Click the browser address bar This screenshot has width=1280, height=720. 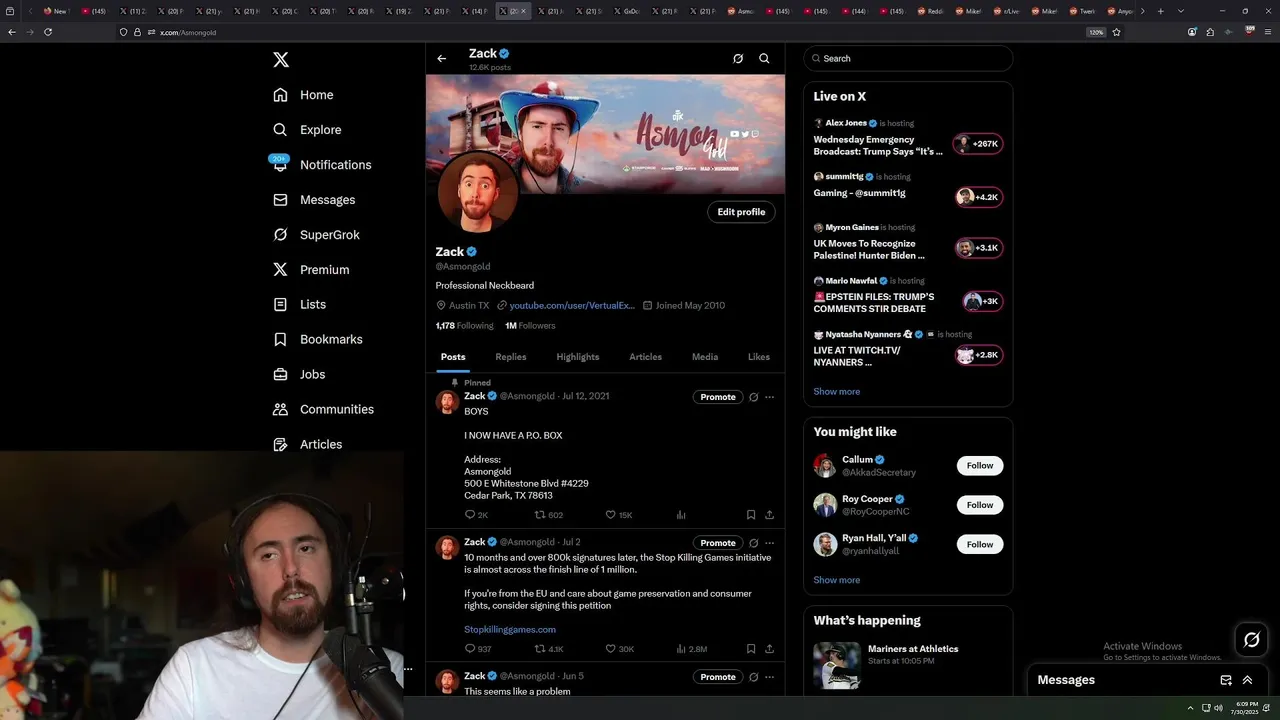(620, 32)
